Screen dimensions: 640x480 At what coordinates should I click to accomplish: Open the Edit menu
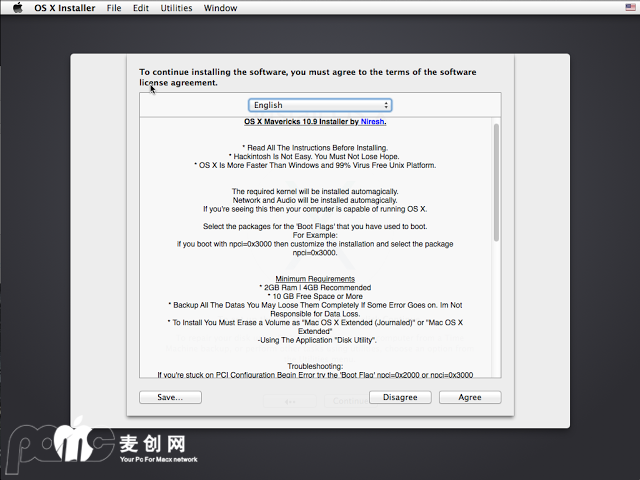pyautogui.click(x=140, y=8)
